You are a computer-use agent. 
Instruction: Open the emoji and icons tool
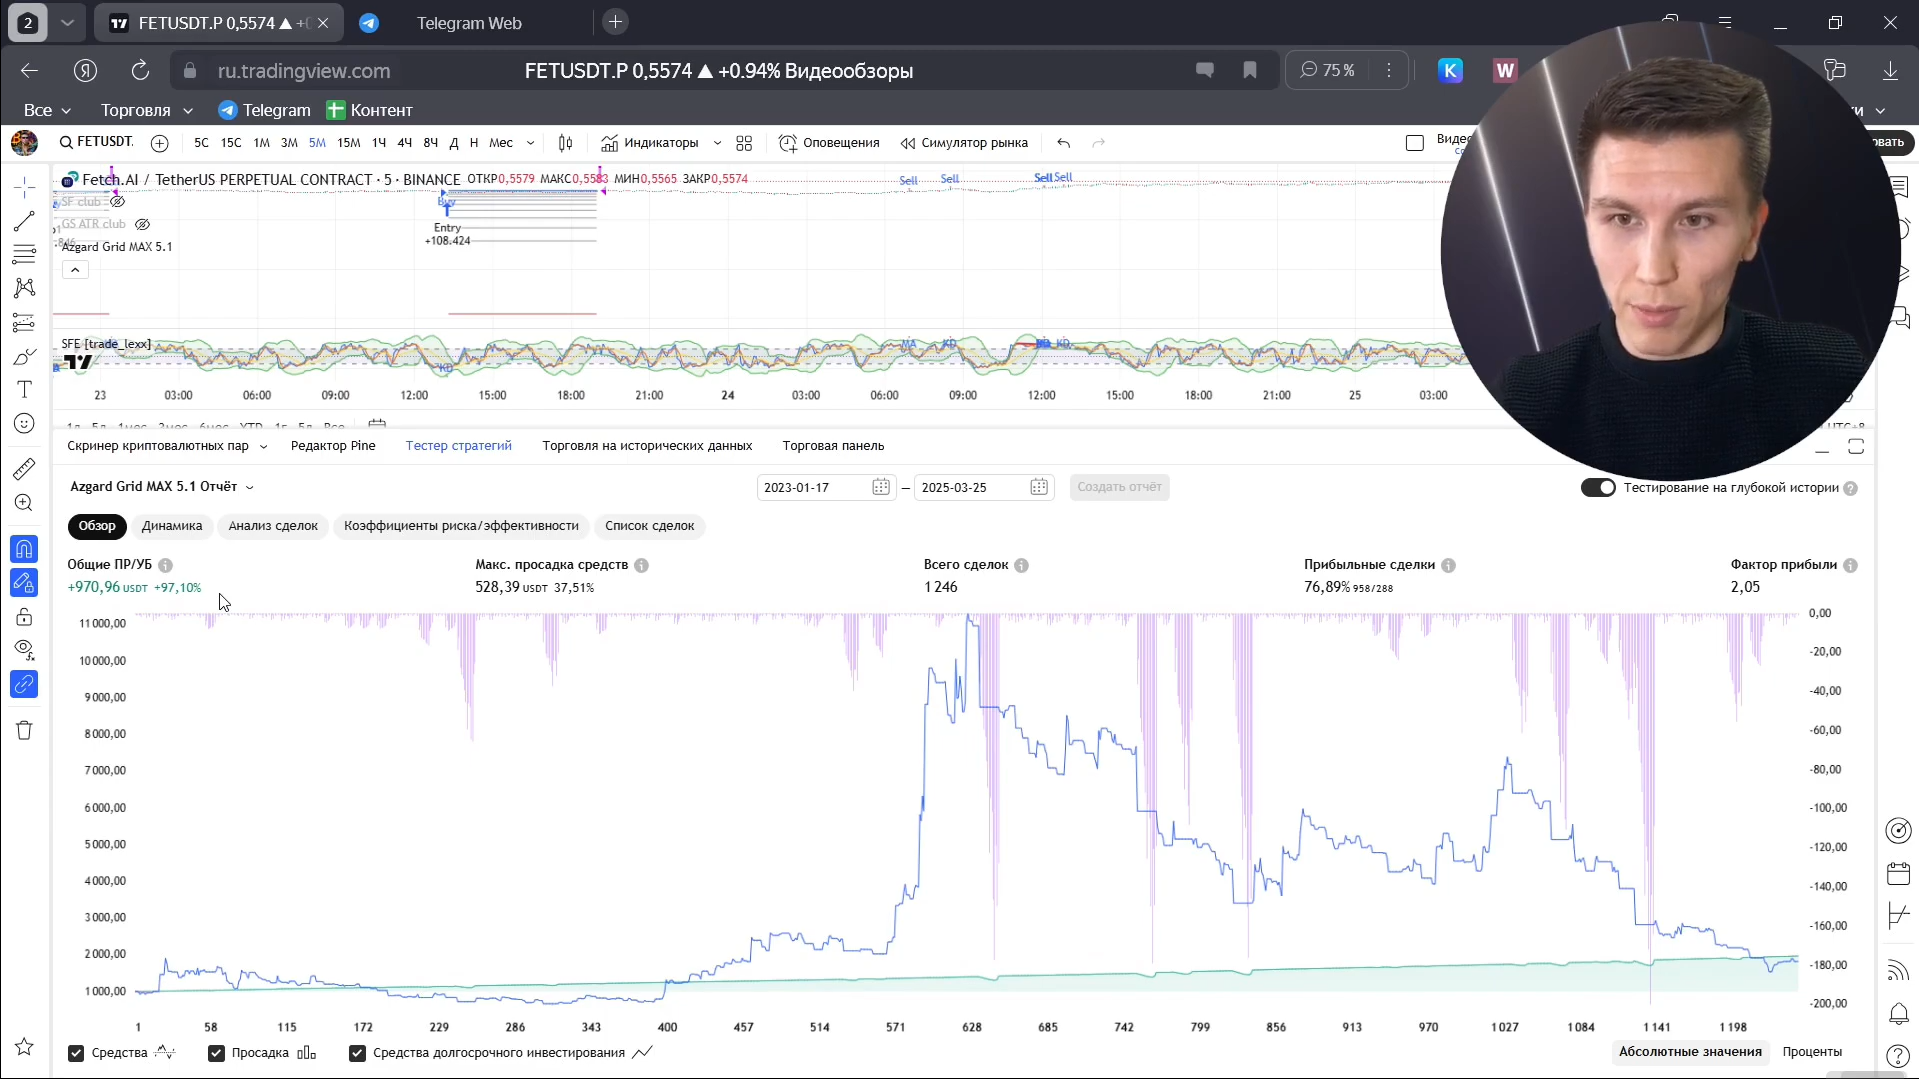[x=24, y=424]
